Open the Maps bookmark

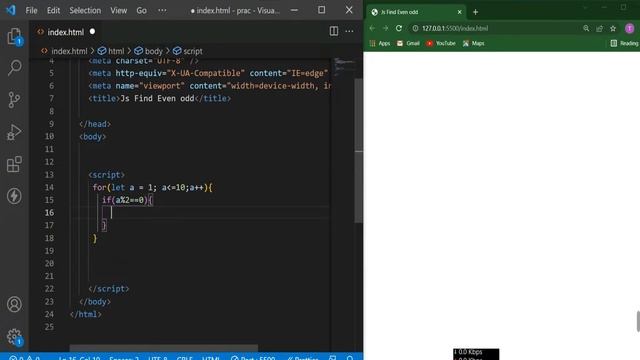click(x=473, y=43)
